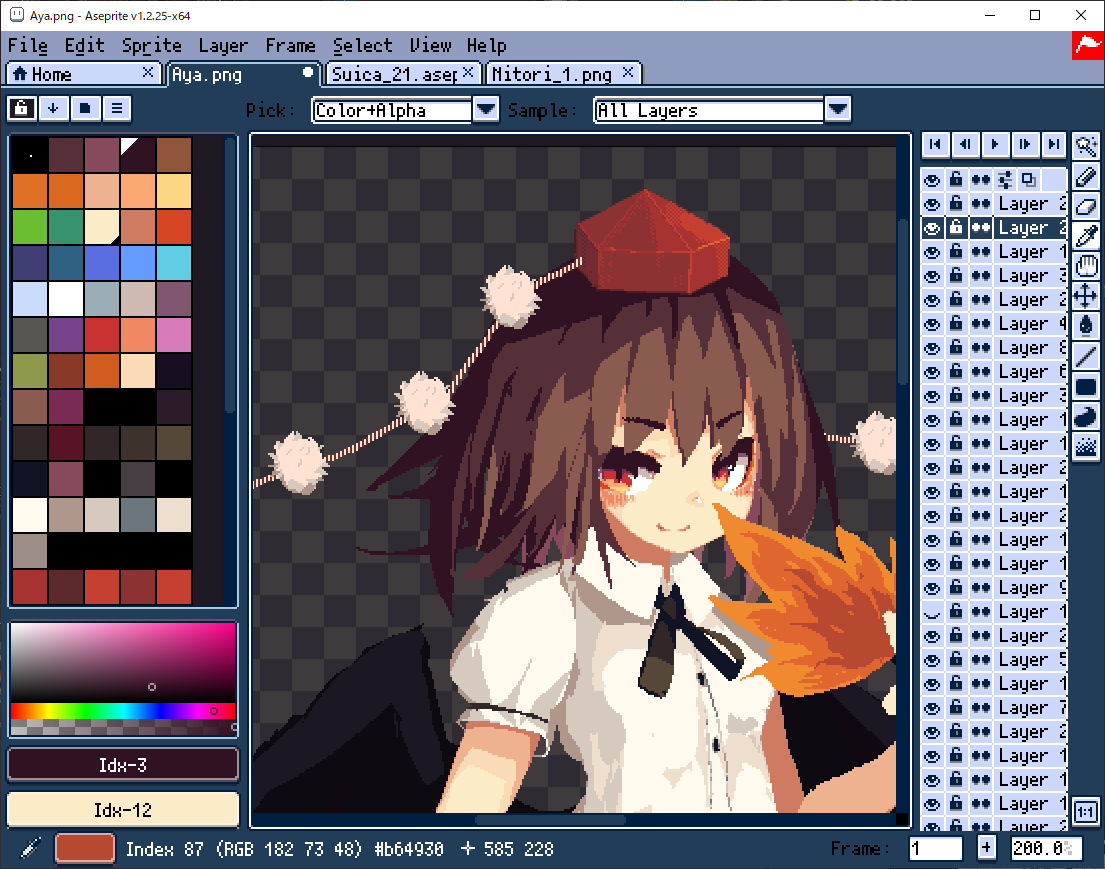Select the Contour tool
Viewport: 1105px width, 869px height.
click(1086, 417)
